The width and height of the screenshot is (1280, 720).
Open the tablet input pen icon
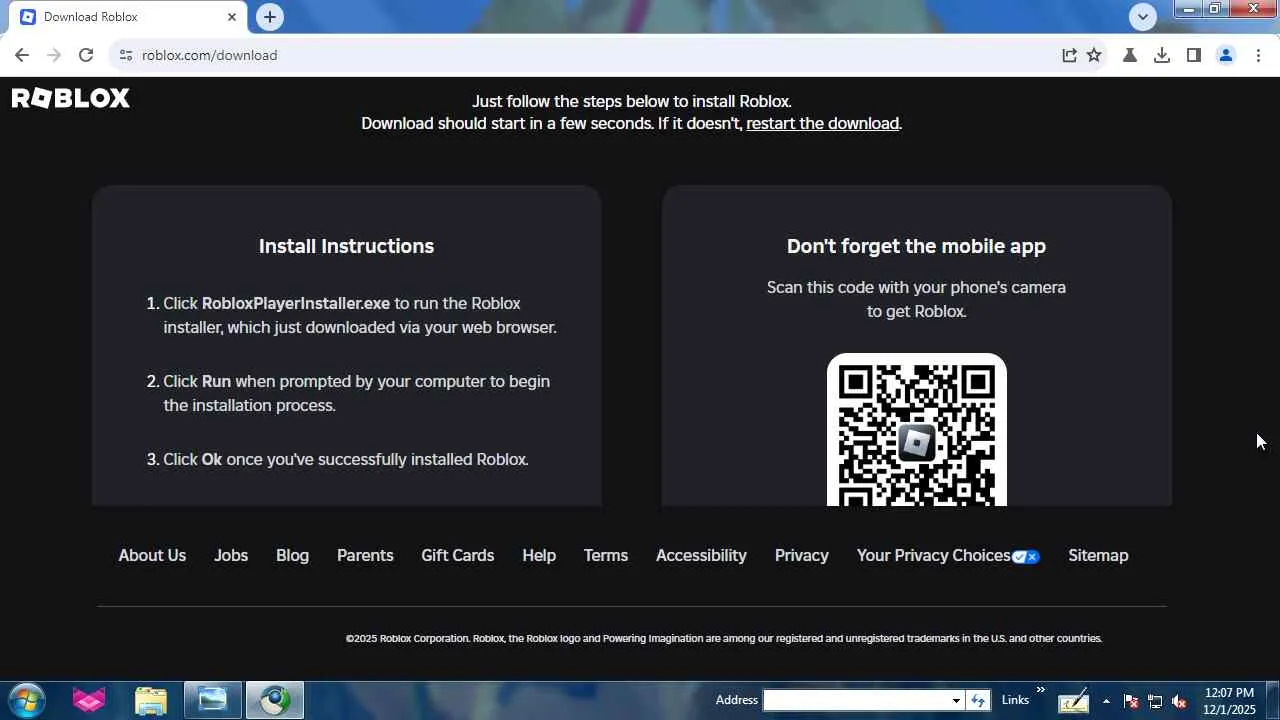click(x=1074, y=701)
